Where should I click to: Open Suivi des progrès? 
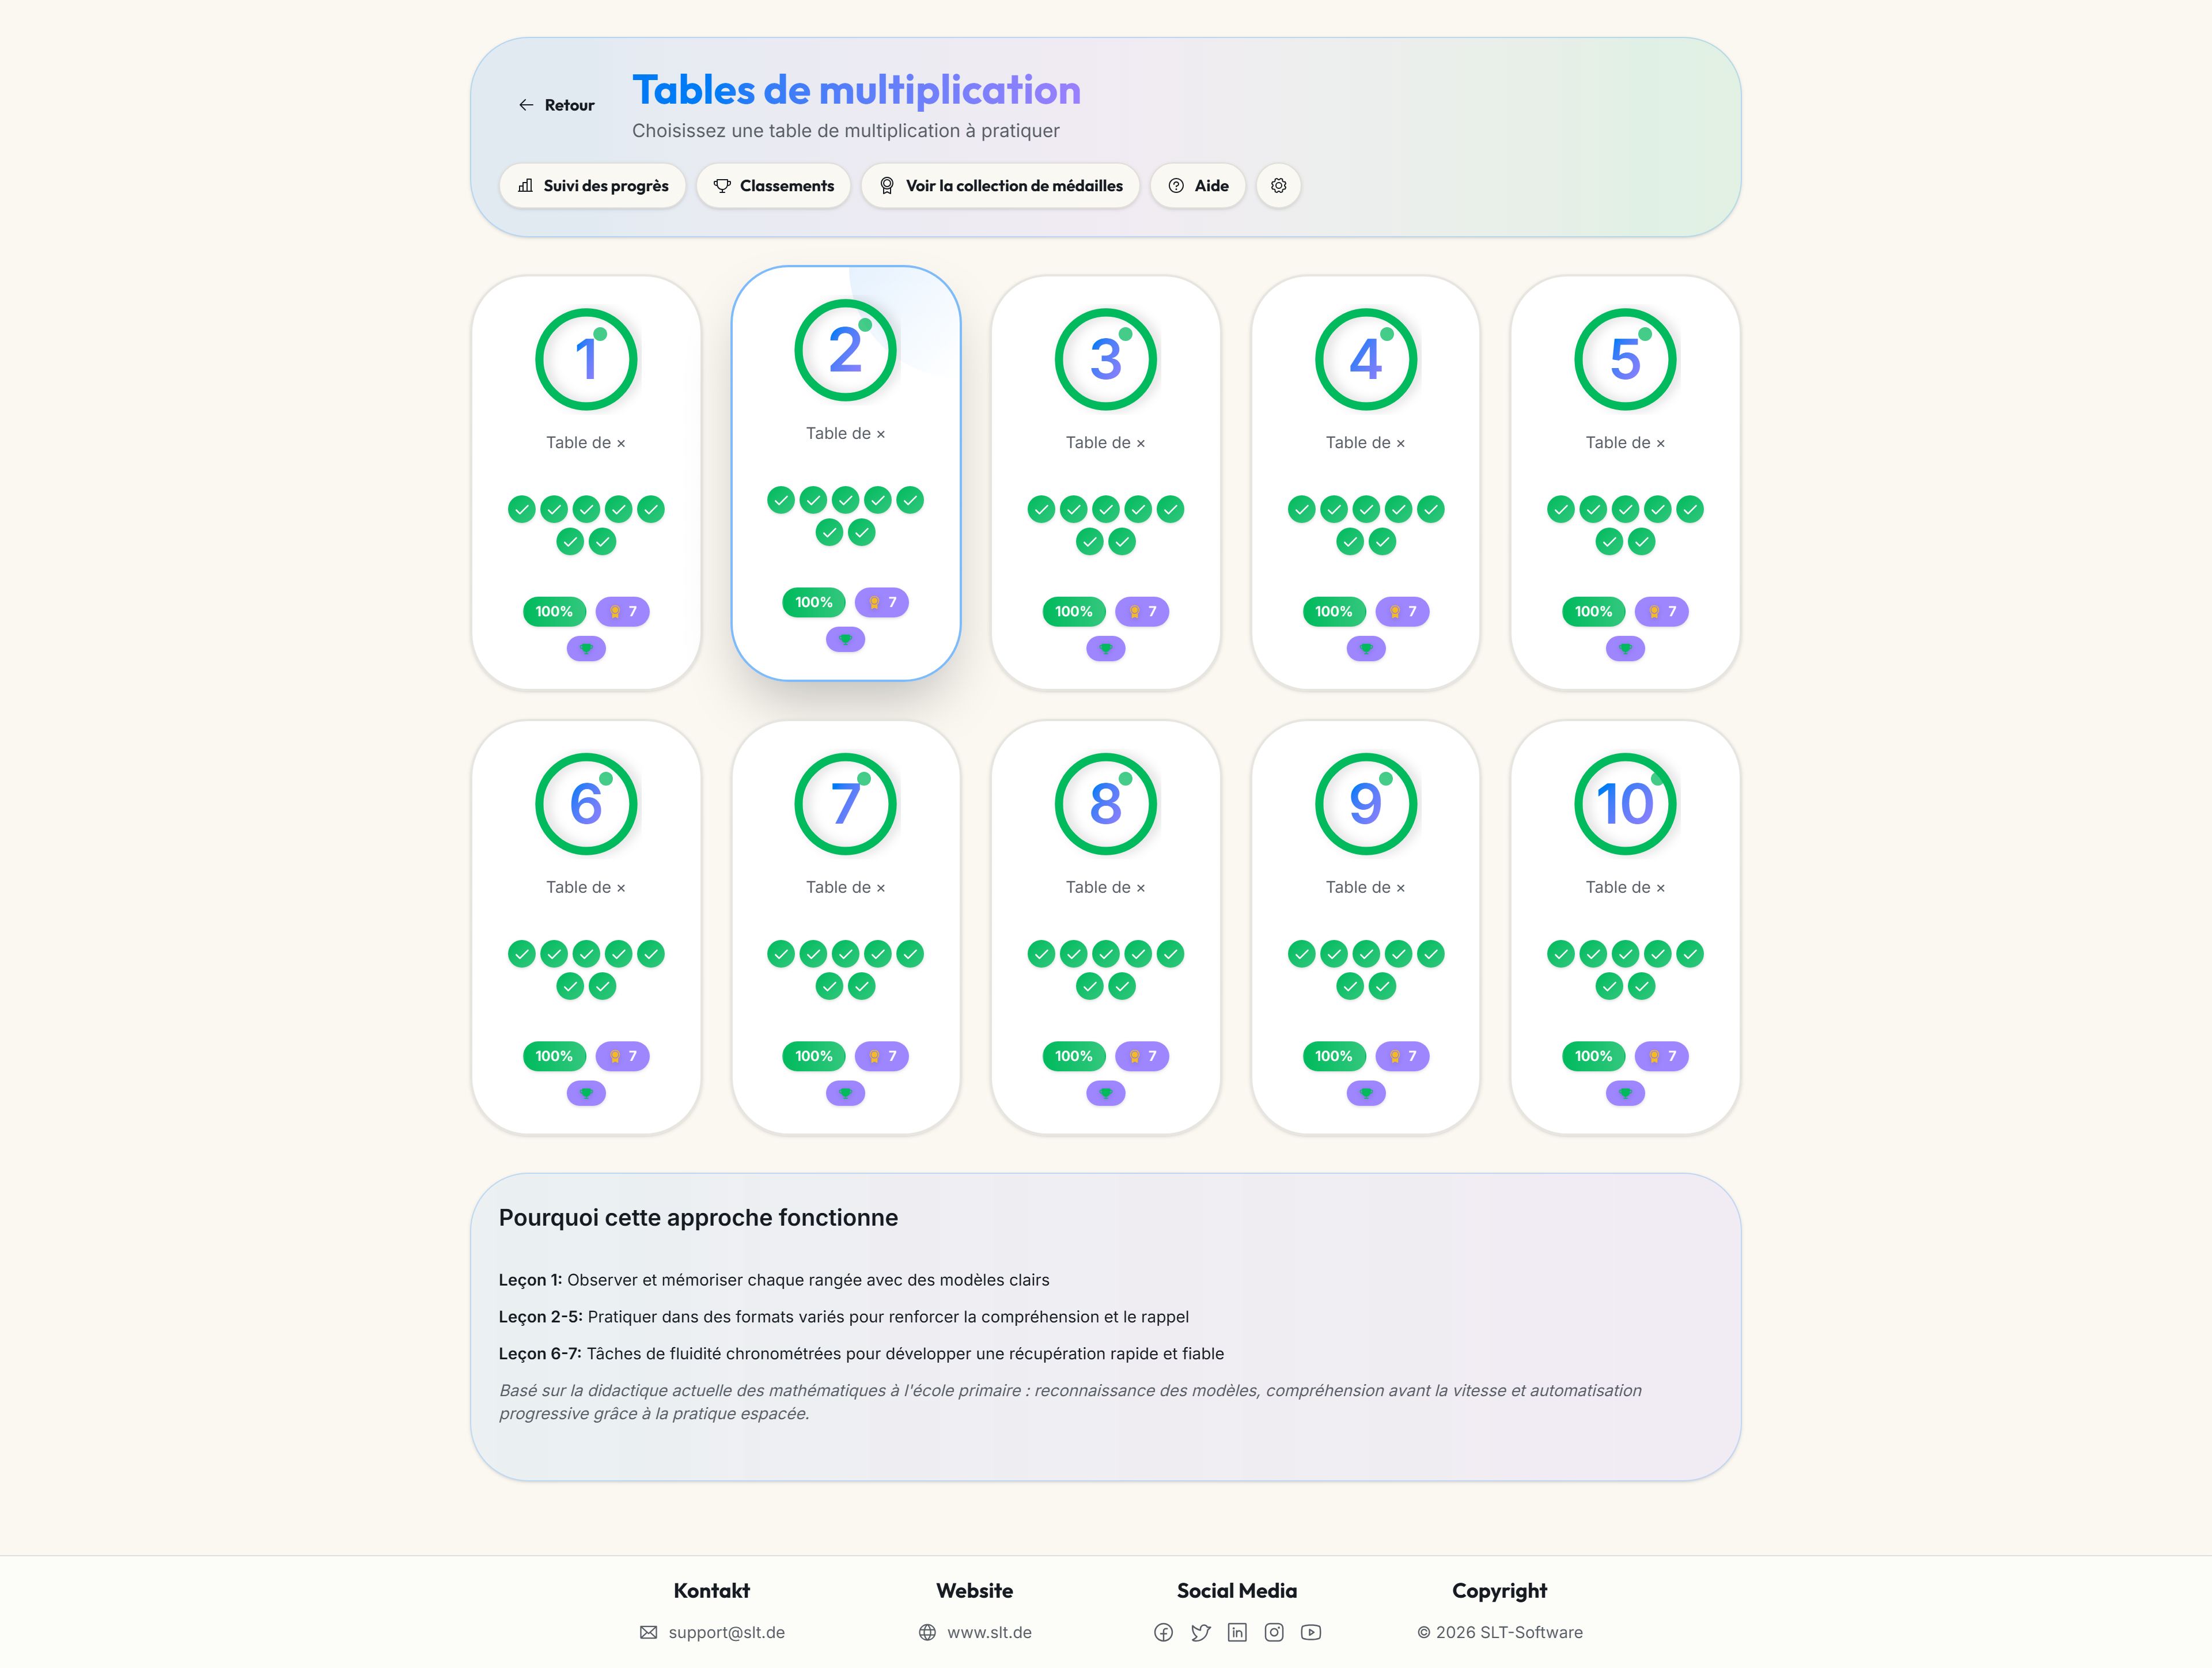point(592,186)
